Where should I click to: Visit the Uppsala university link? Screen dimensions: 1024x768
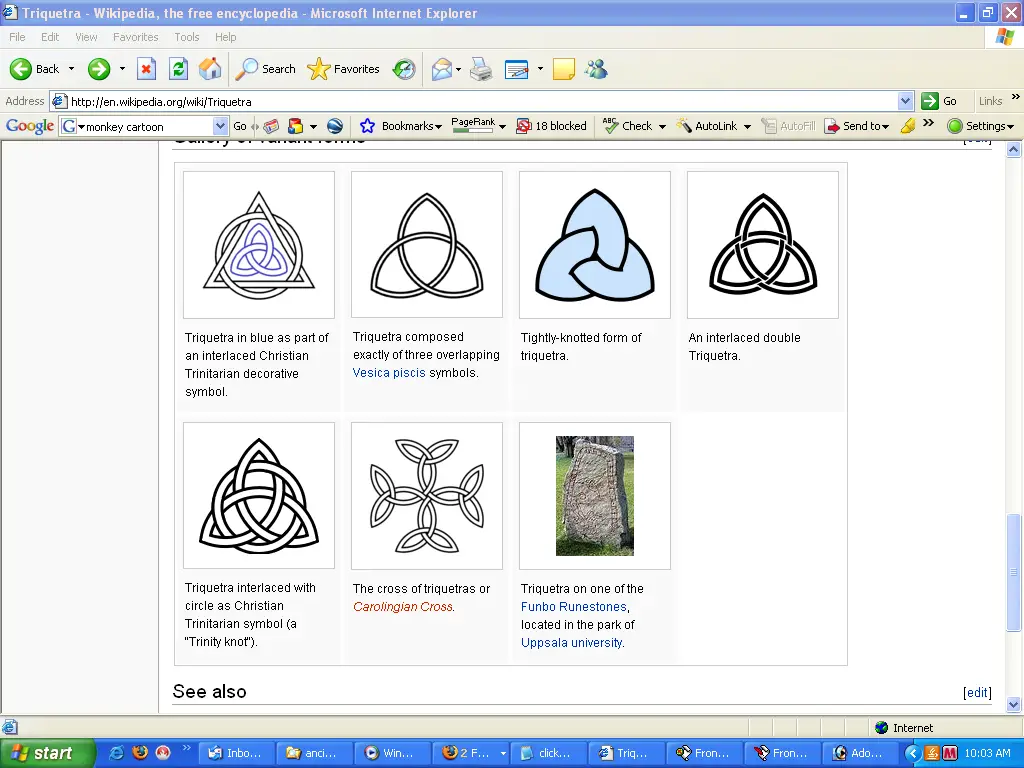coord(571,643)
